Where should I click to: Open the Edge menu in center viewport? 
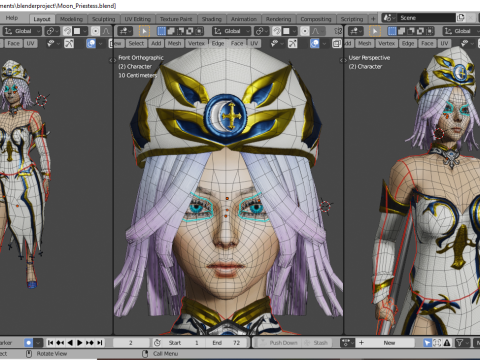(218, 43)
